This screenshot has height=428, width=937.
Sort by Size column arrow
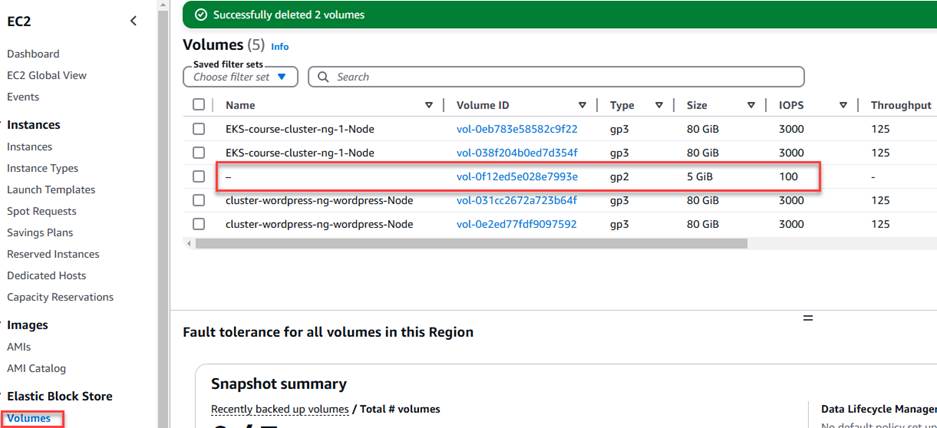(x=751, y=105)
